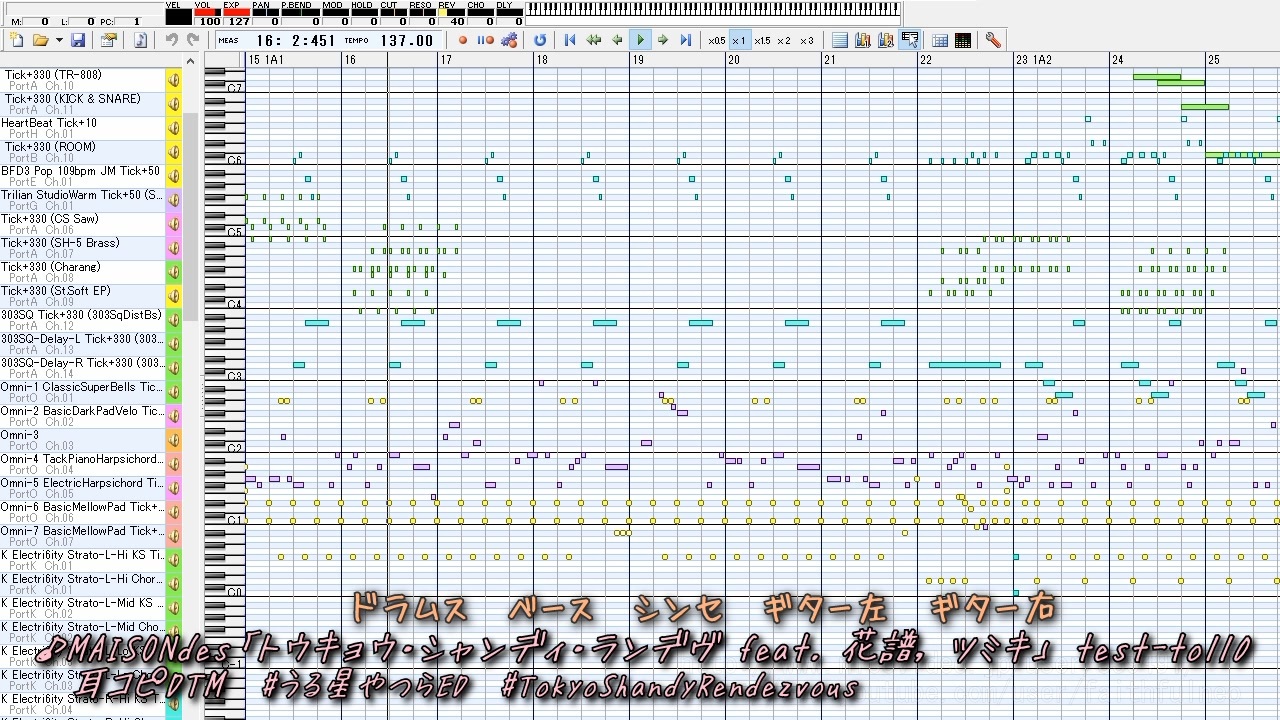
Task: Jump to the song start
Action: pyautogui.click(x=570, y=40)
